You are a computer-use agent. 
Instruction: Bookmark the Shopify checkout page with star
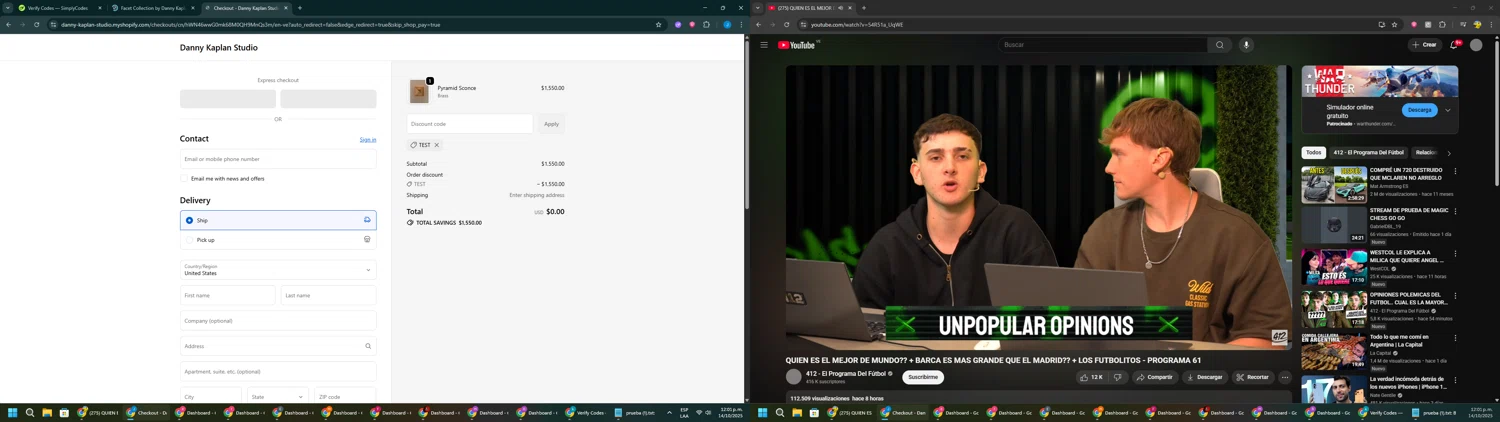point(658,25)
